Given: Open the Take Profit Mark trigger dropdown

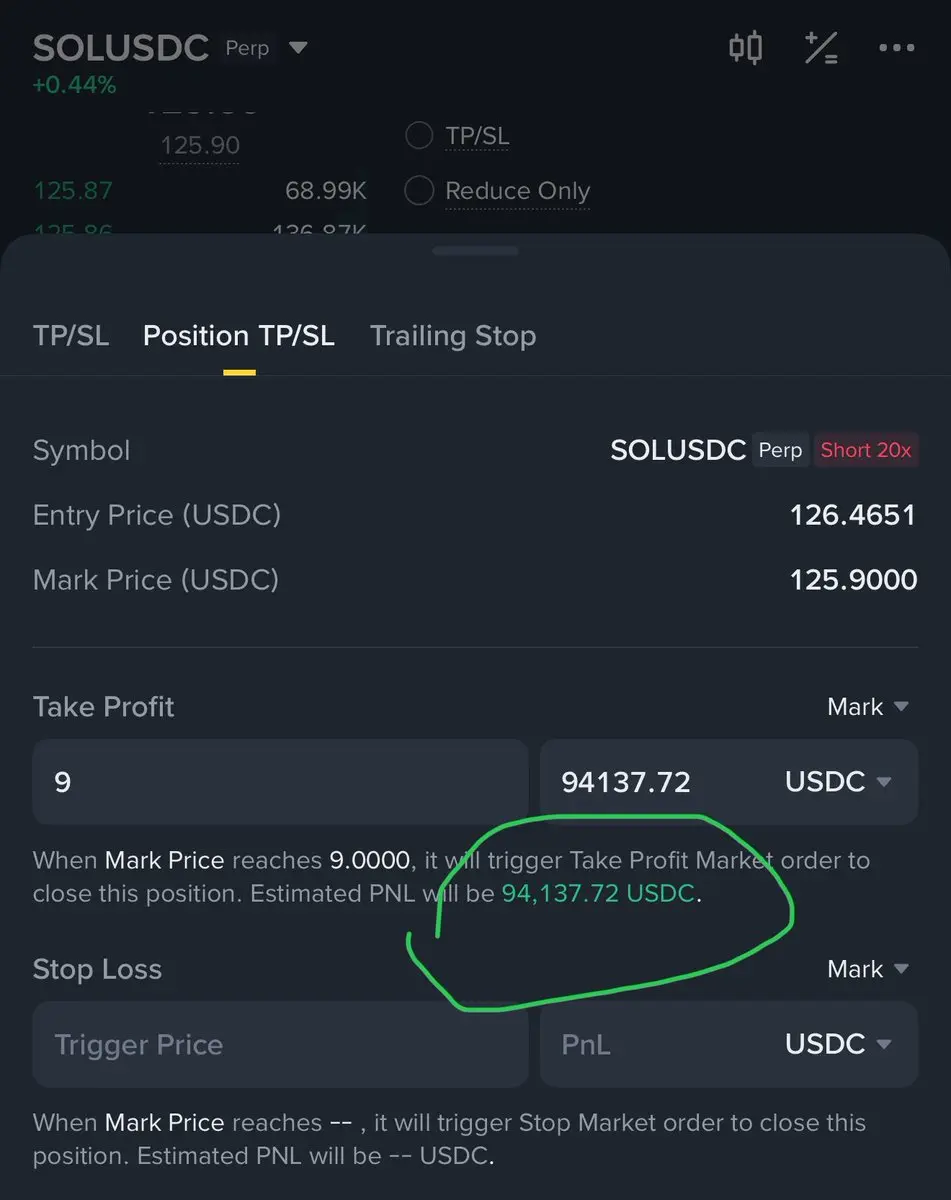Looking at the screenshot, I should [868, 707].
